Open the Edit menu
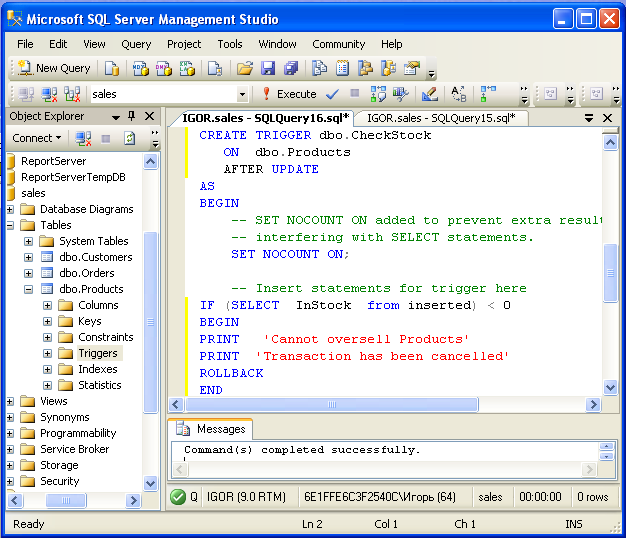Viewport: 626px width, 538px height. pyautogui.click(x=58, y=44)
